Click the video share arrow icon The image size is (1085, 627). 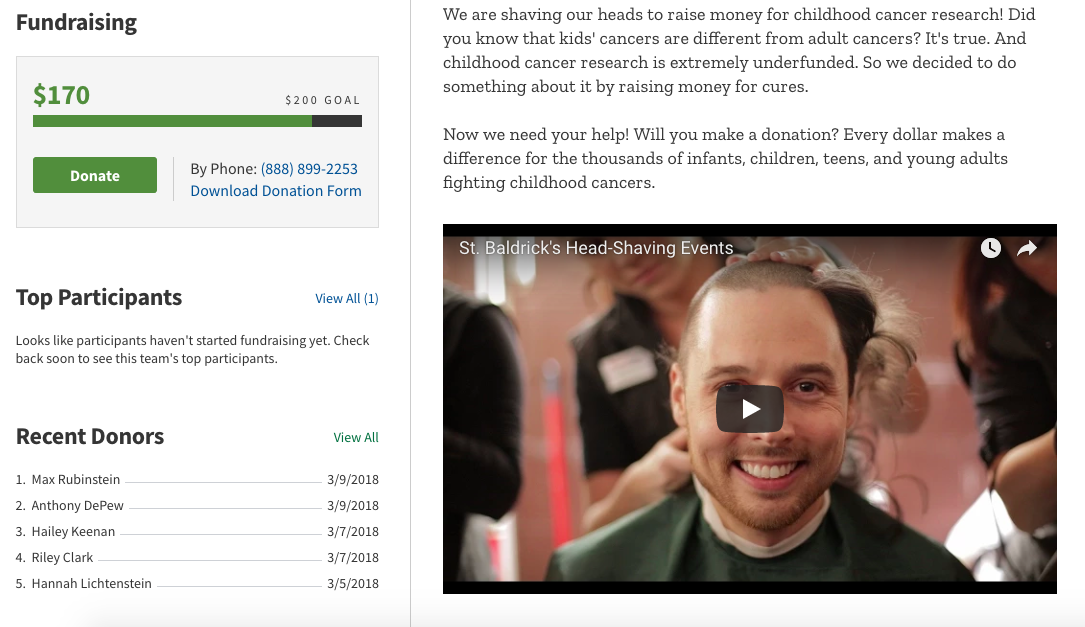tap(1027, 248)
